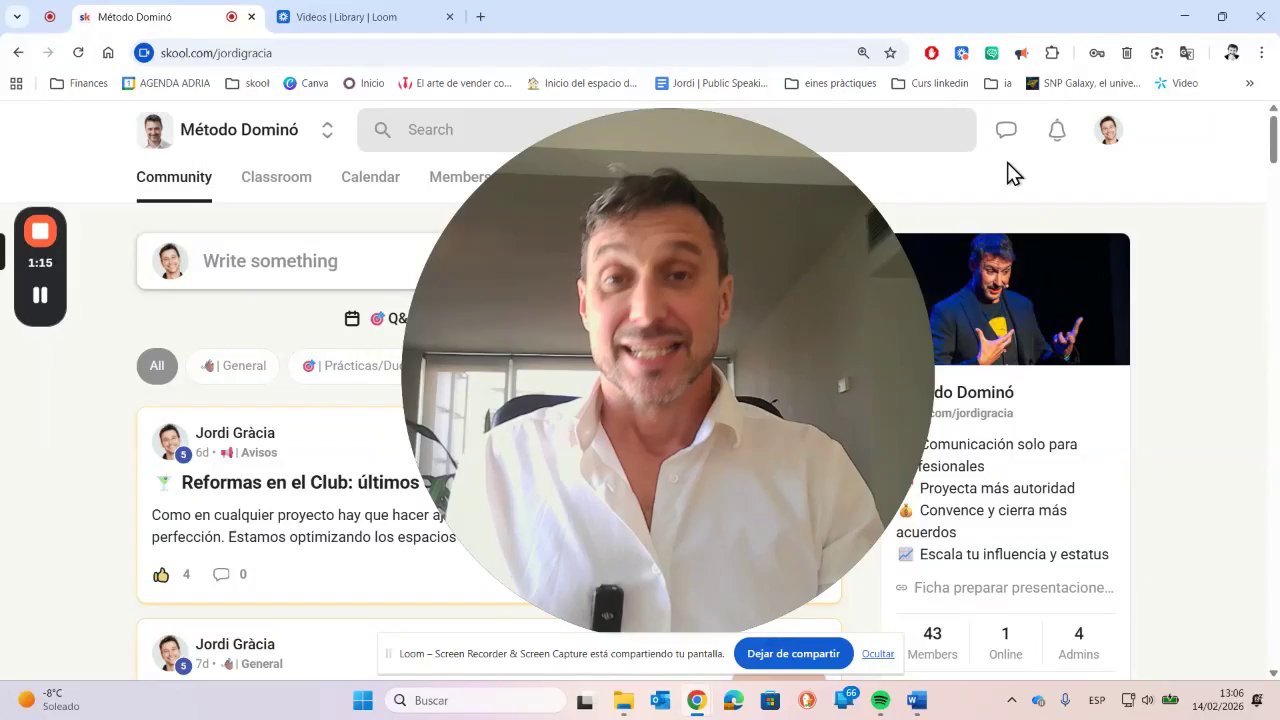The height and width of the screenshot is (720, 1280).
Task: Open comments on the Reformas en el Club post
Action: tap(221, 574)
